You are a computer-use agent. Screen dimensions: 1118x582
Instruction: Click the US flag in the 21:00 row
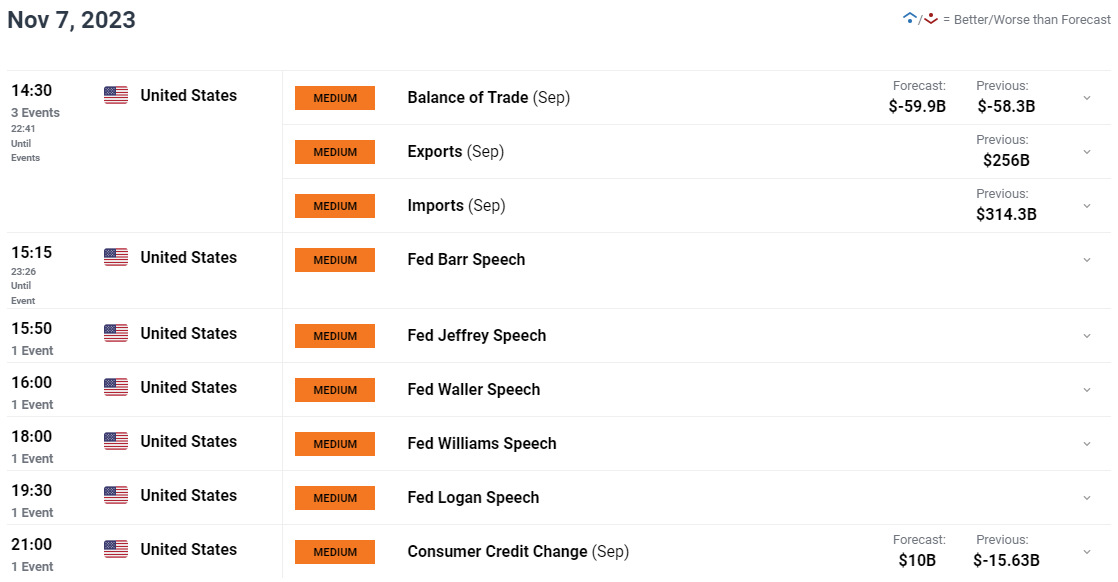116,549
